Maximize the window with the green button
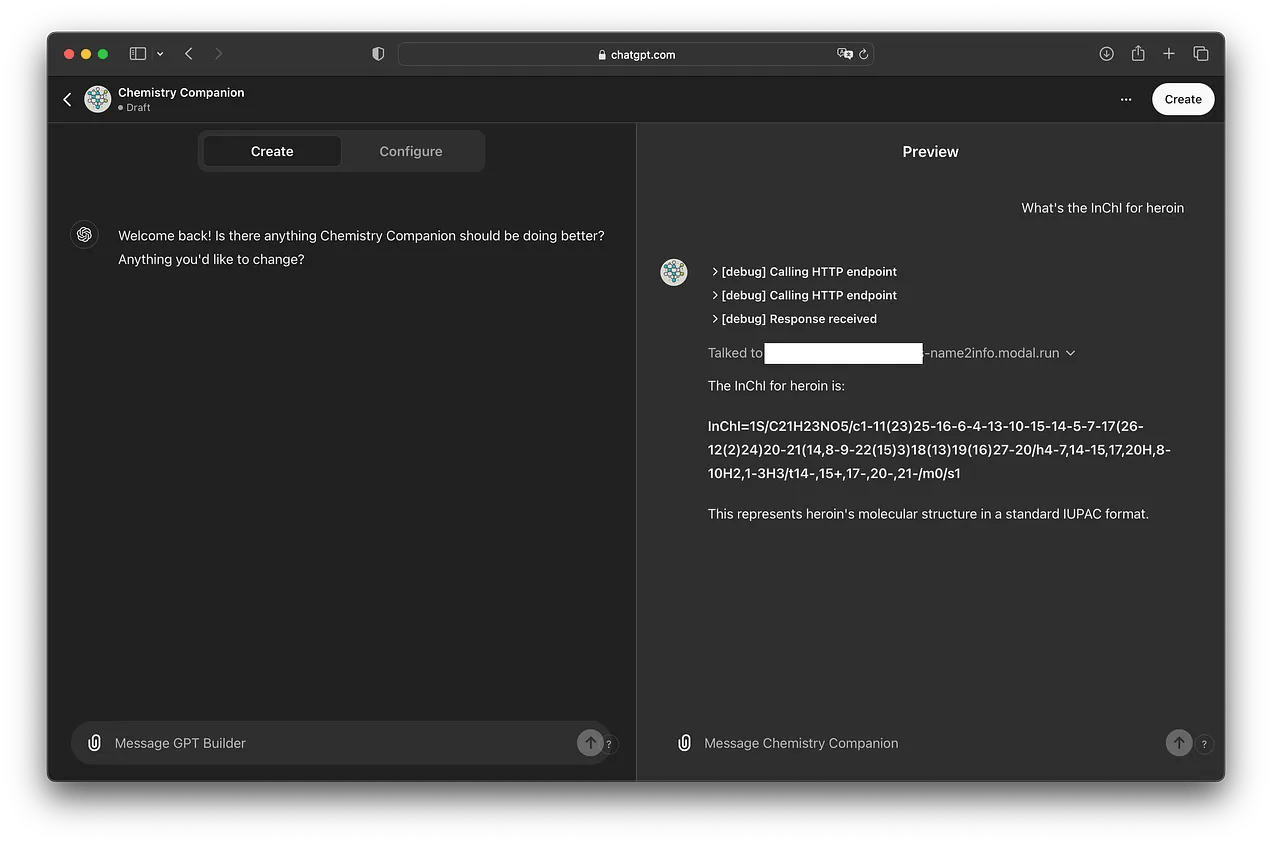This screenshot has height=844, width=1272. coord(102,54)
